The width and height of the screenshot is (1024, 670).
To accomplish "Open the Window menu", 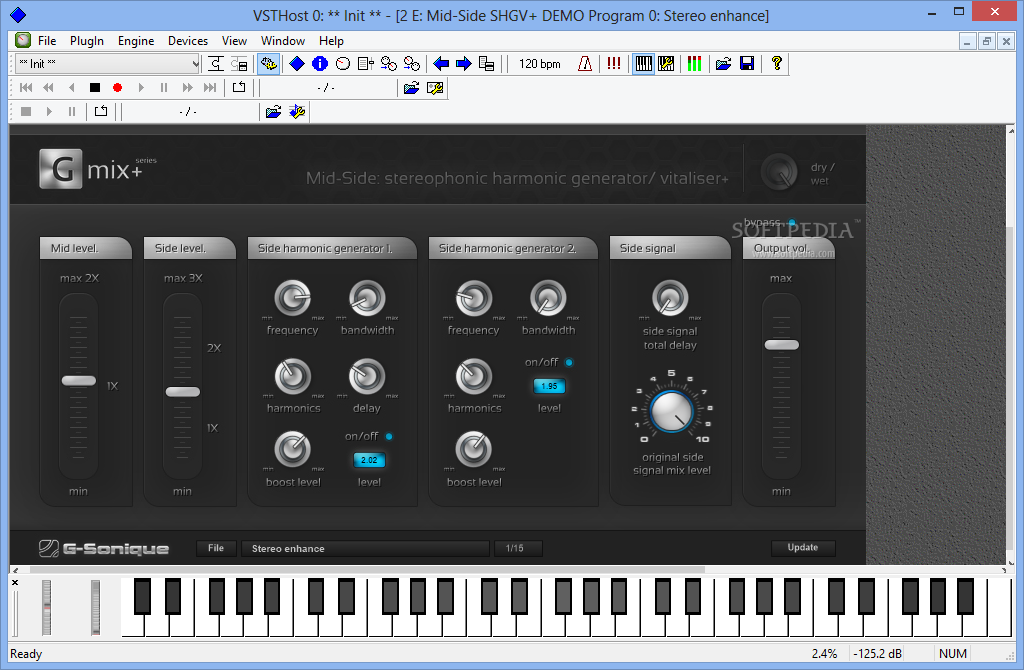I will tap(283, 40).
